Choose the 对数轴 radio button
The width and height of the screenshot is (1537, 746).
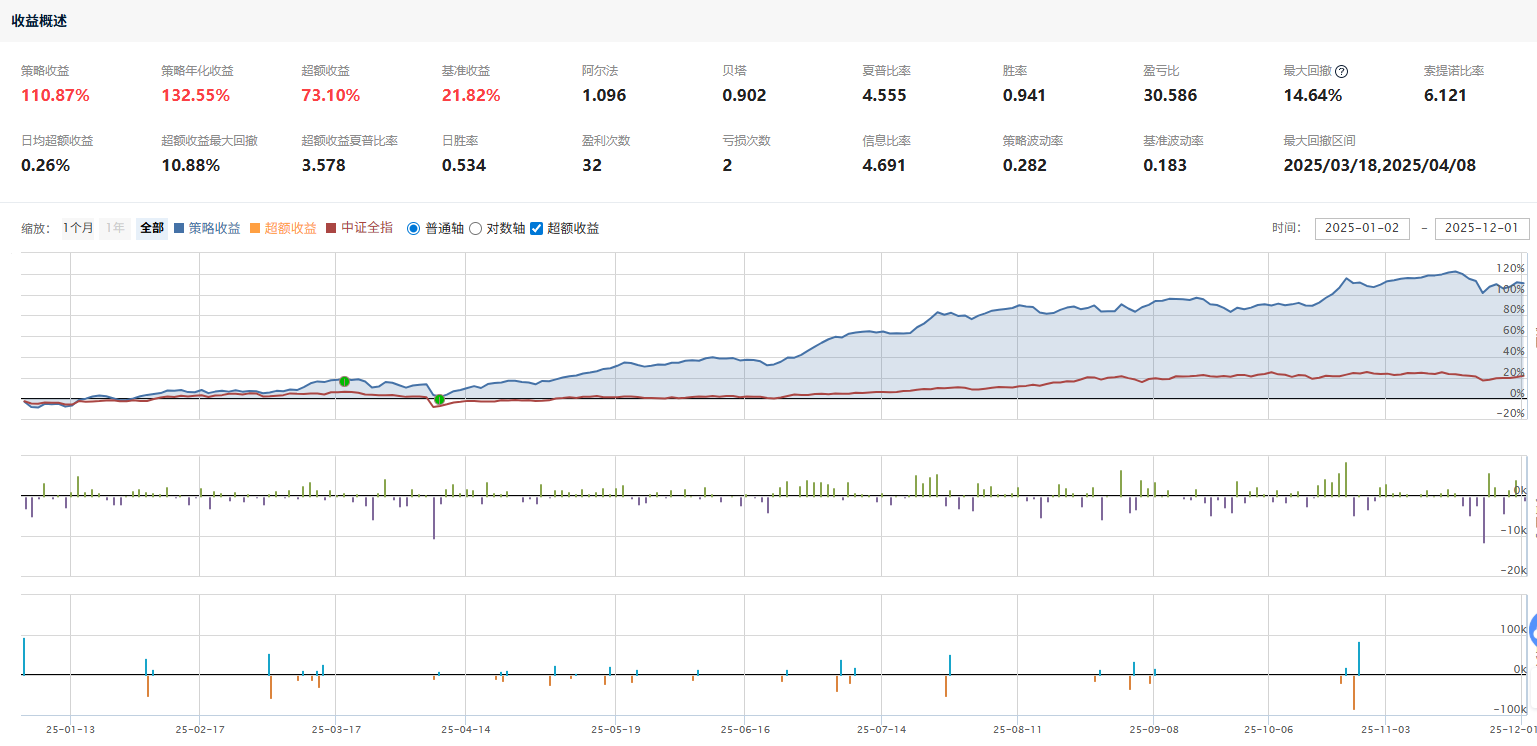(476, 228)
